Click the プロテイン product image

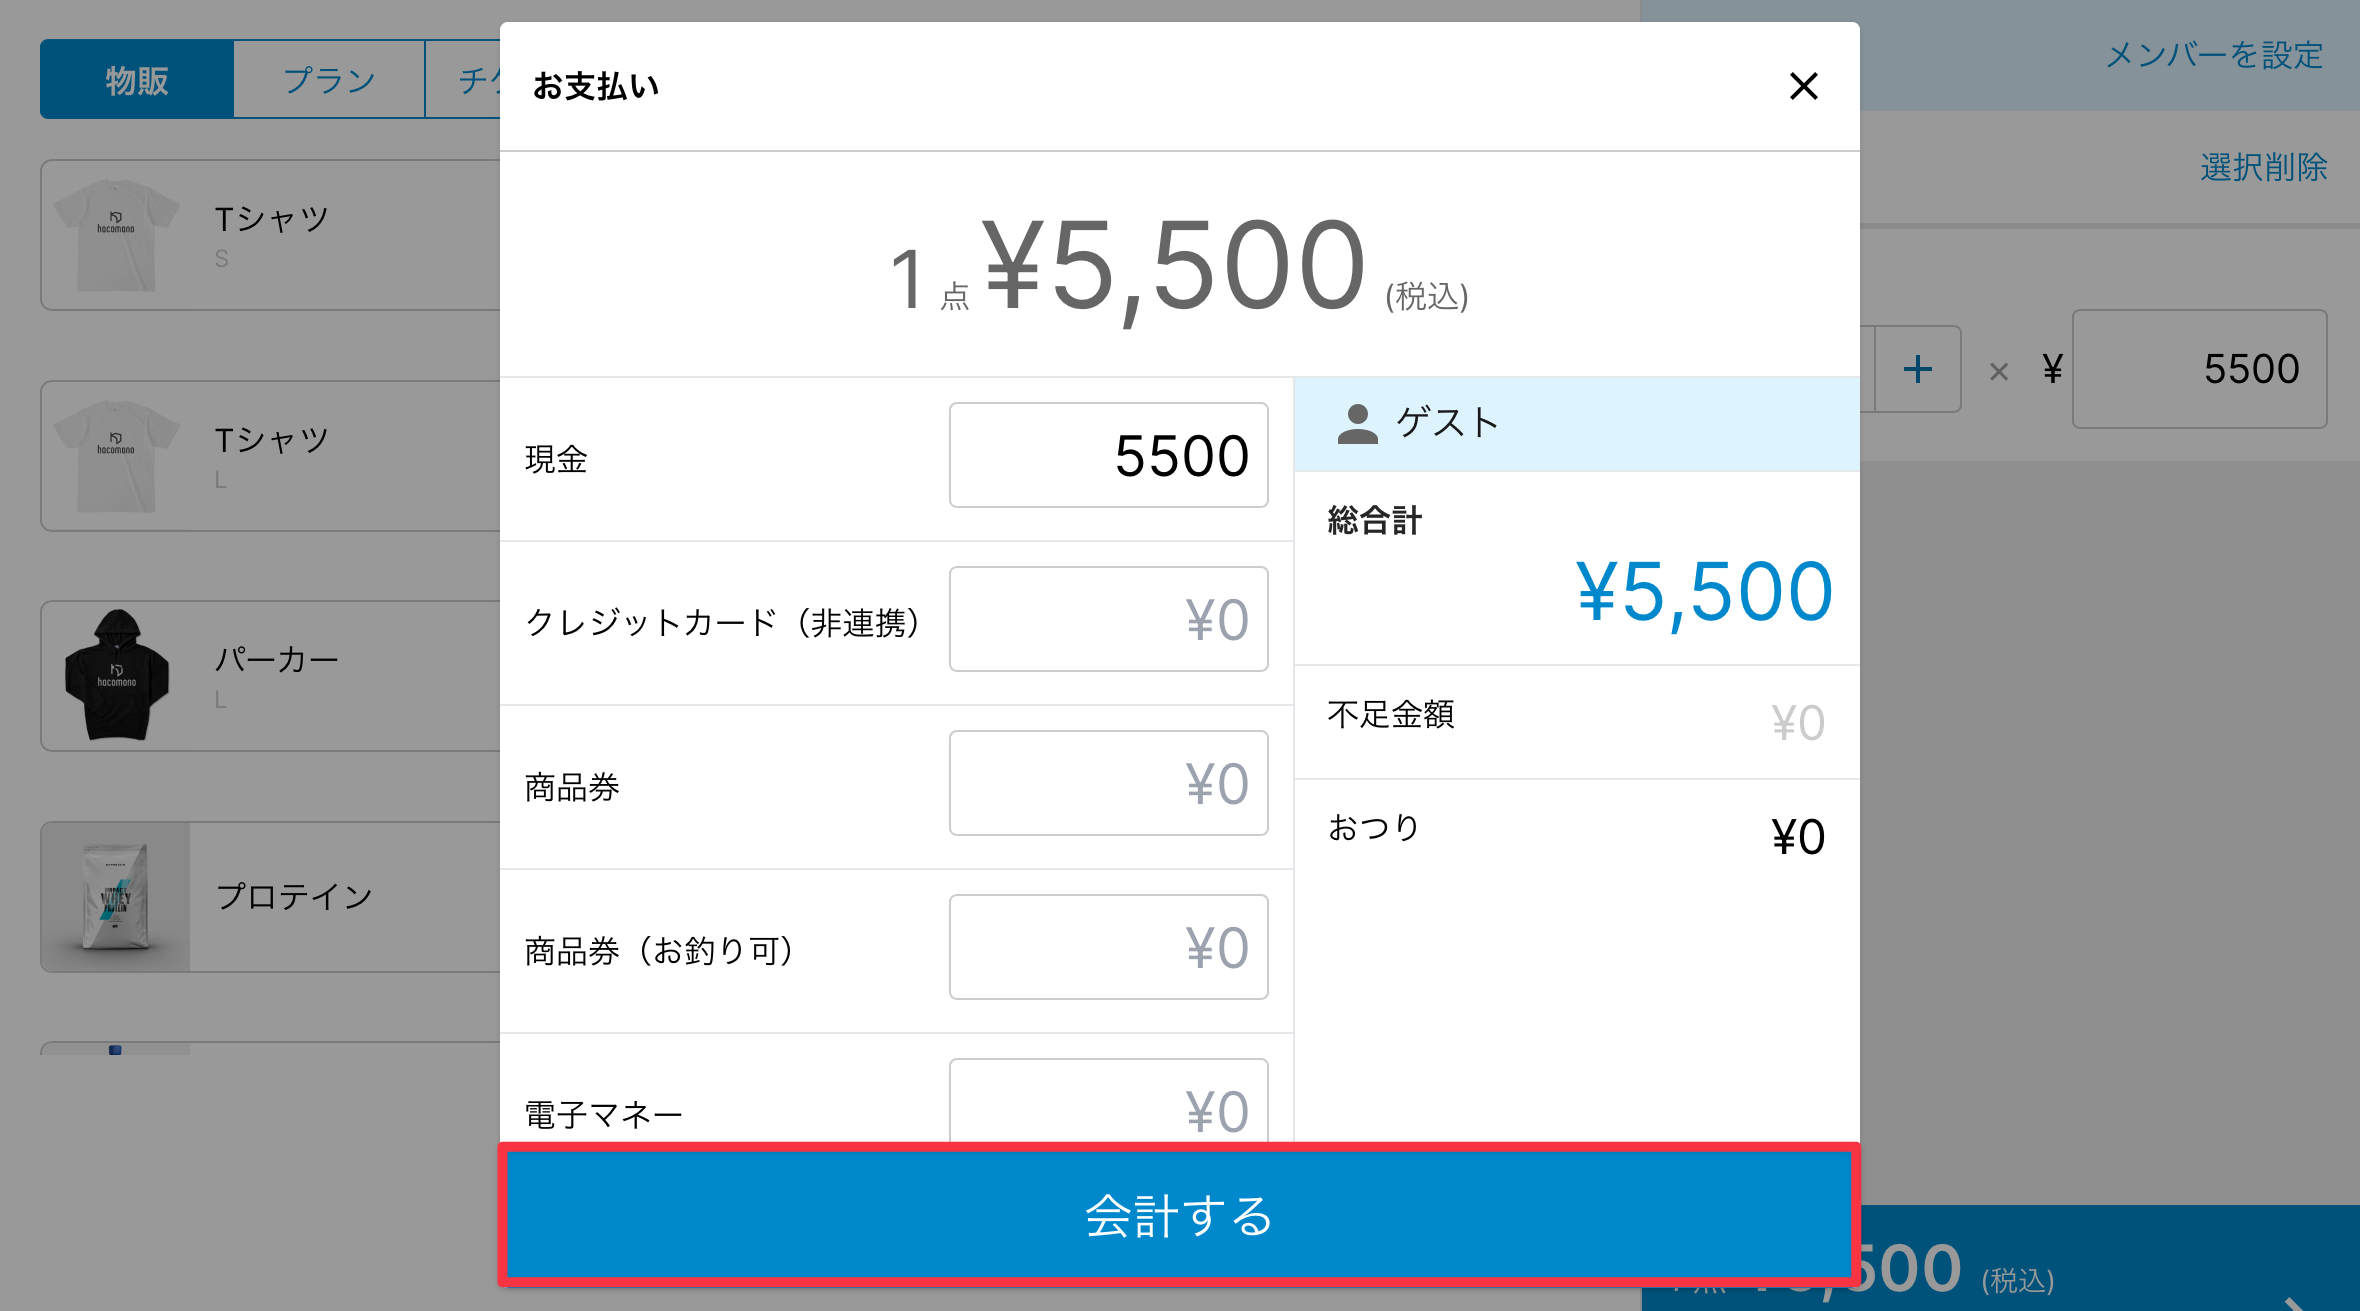point(116,897)
